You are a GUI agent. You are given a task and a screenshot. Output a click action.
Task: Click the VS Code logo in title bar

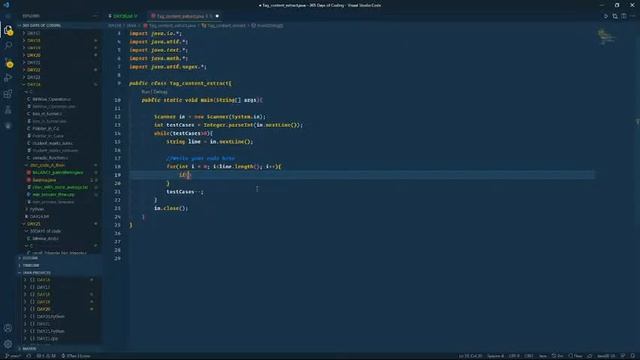[6, 5]
